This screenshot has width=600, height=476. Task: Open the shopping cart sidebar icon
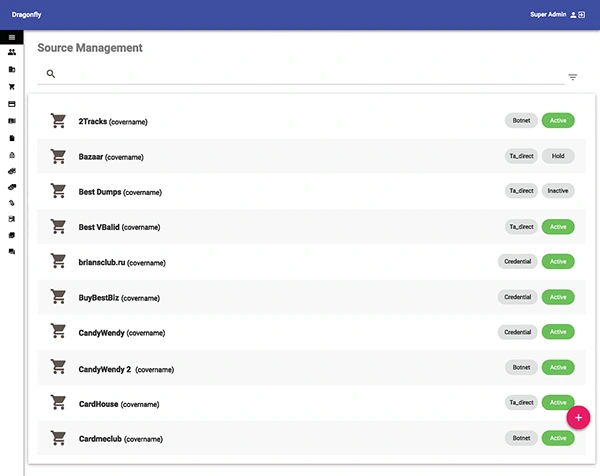[x=12, y=86]
